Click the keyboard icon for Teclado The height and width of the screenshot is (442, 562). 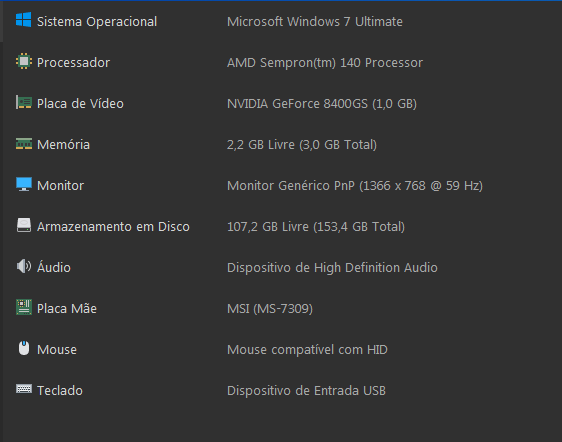(24, 389)
